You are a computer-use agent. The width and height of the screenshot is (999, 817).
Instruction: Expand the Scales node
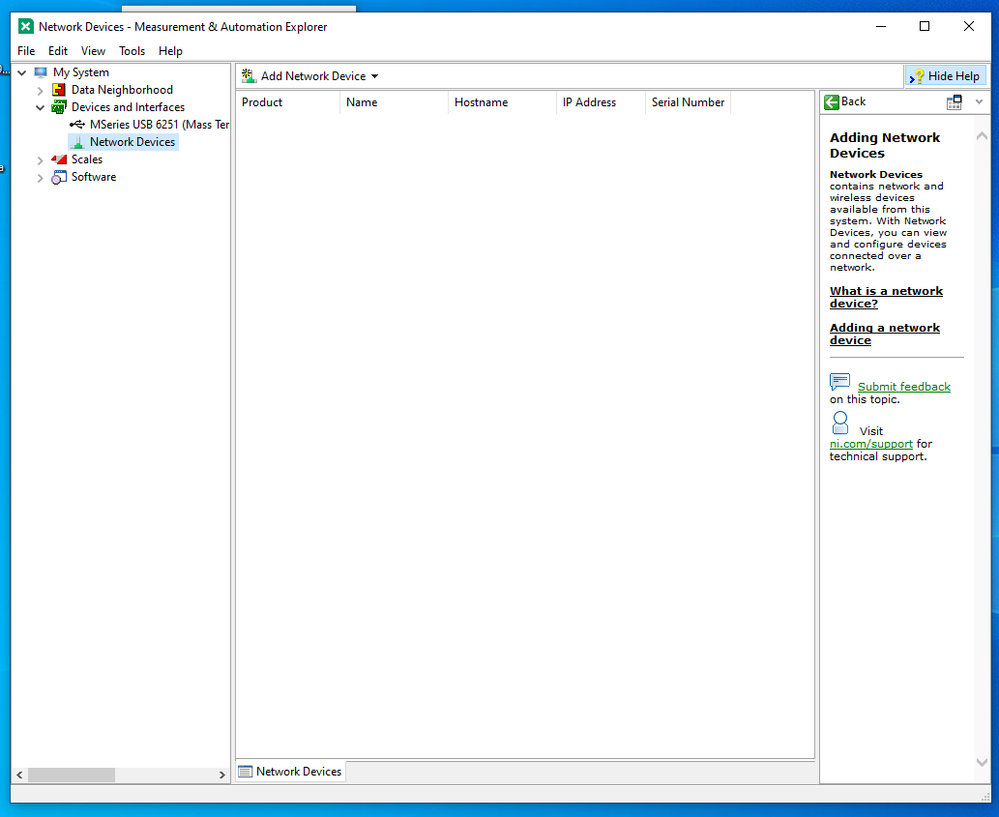click(x=40, y=160)
